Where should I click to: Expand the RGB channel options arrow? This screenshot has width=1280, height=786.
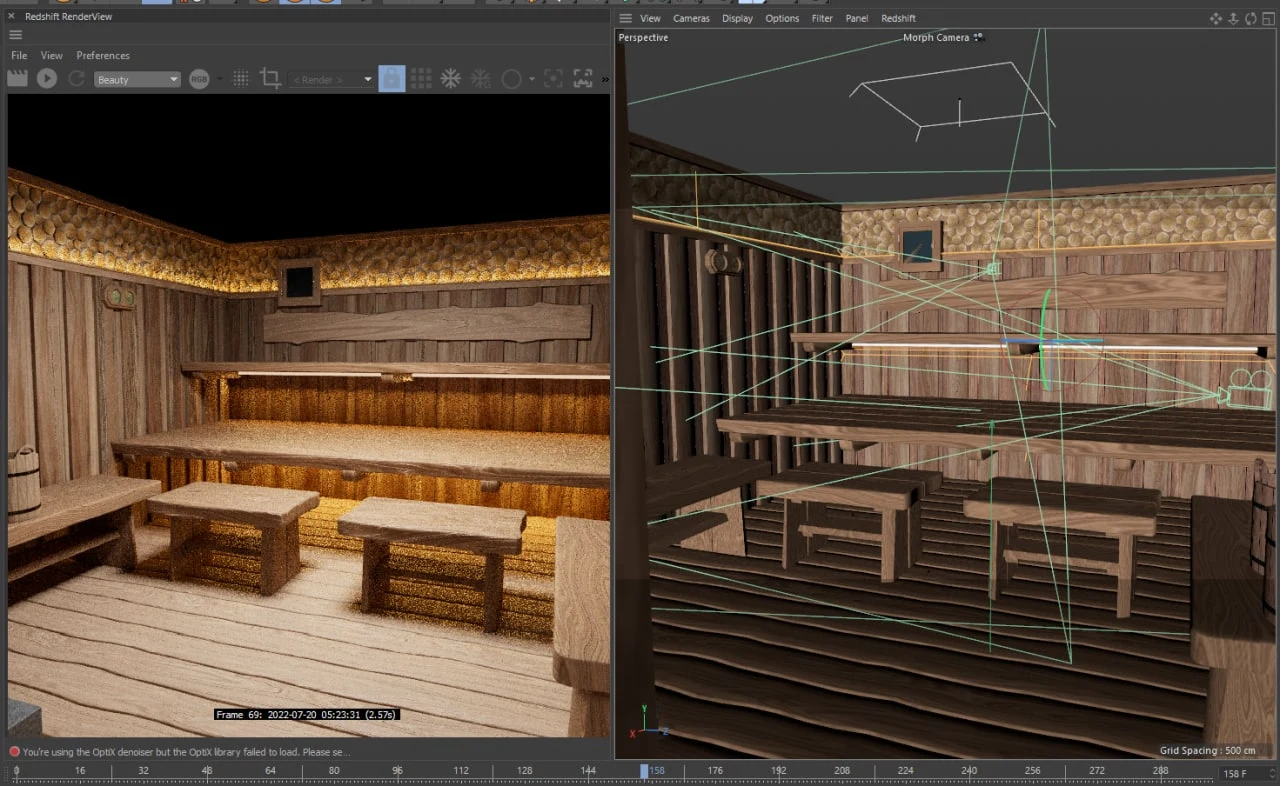(220, 79)
